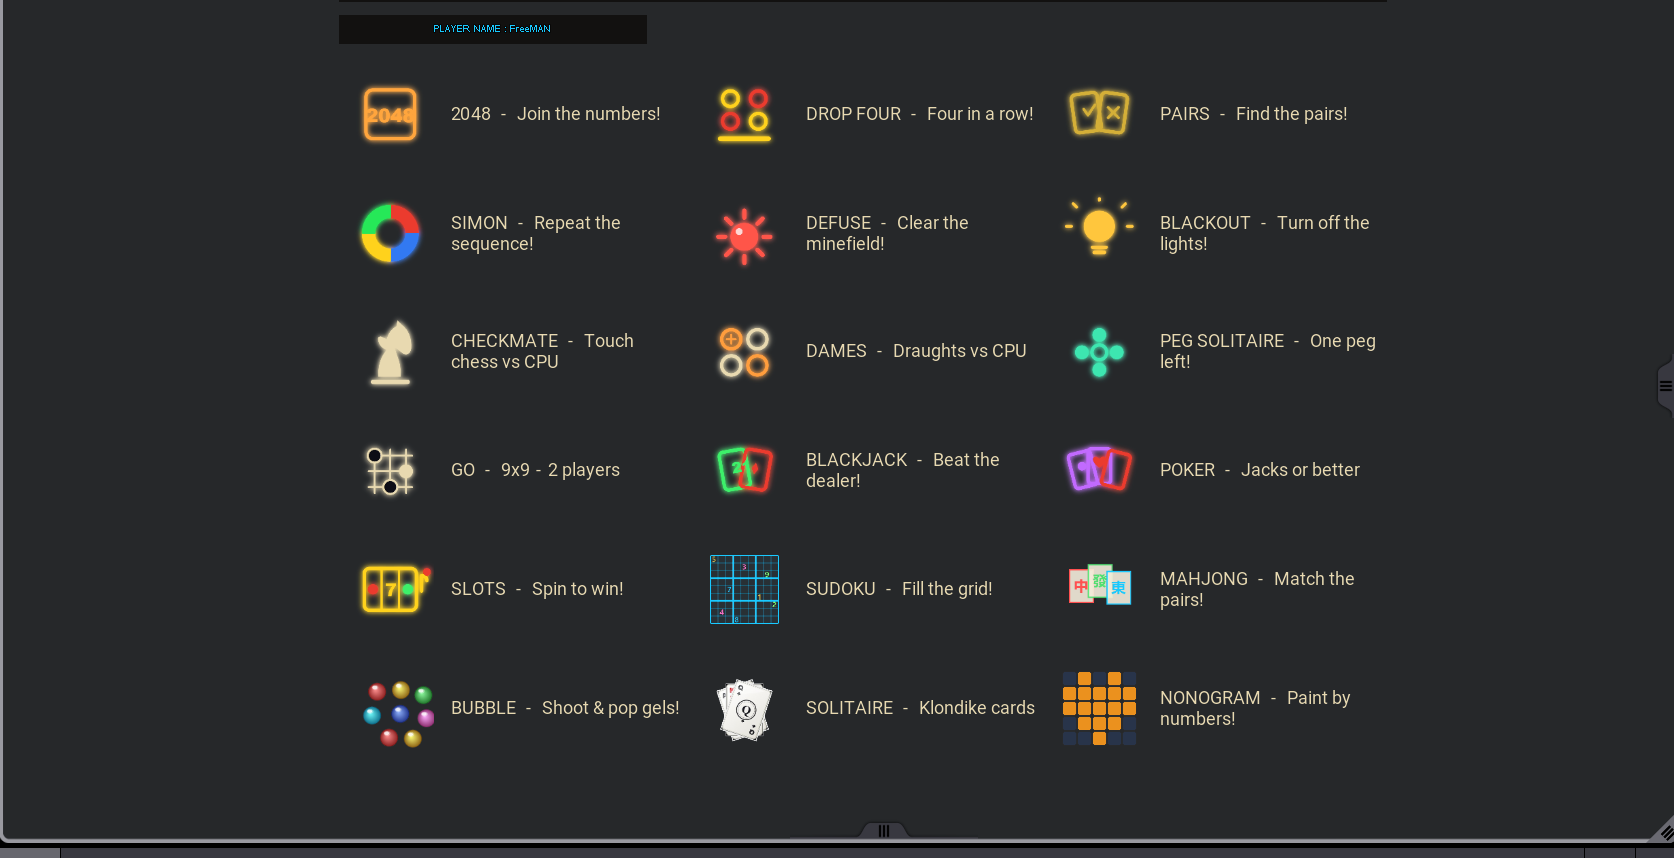Click the Mahjong tiles icon

1100,584
